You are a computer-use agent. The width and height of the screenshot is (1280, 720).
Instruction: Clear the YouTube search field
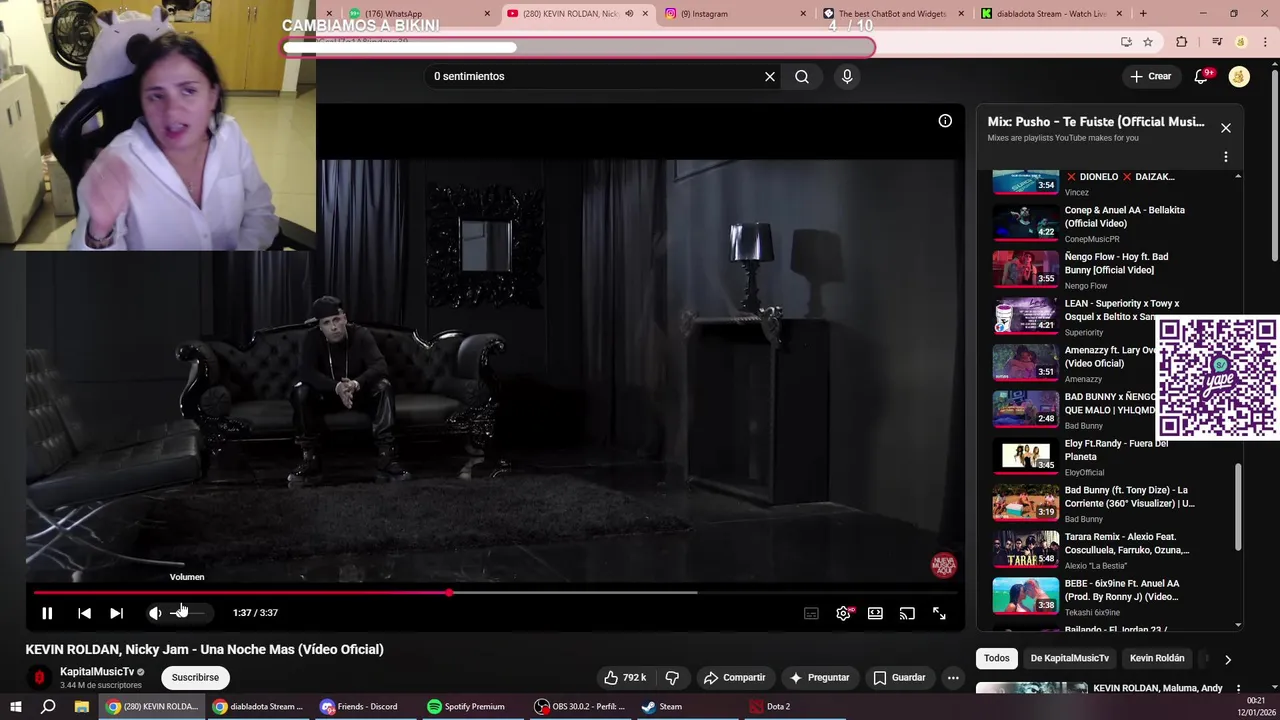coord(770,76)
